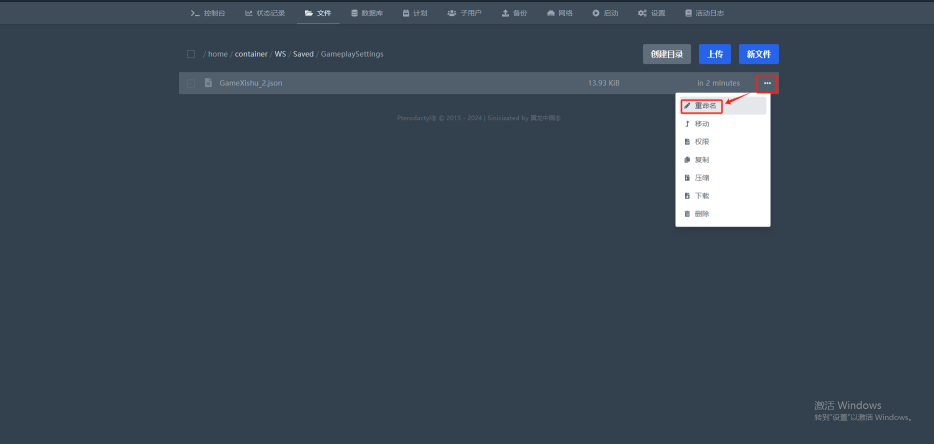934x444 pixels.
Task: Click the chart icon for 状态记录
Action: tap(248, 13)
